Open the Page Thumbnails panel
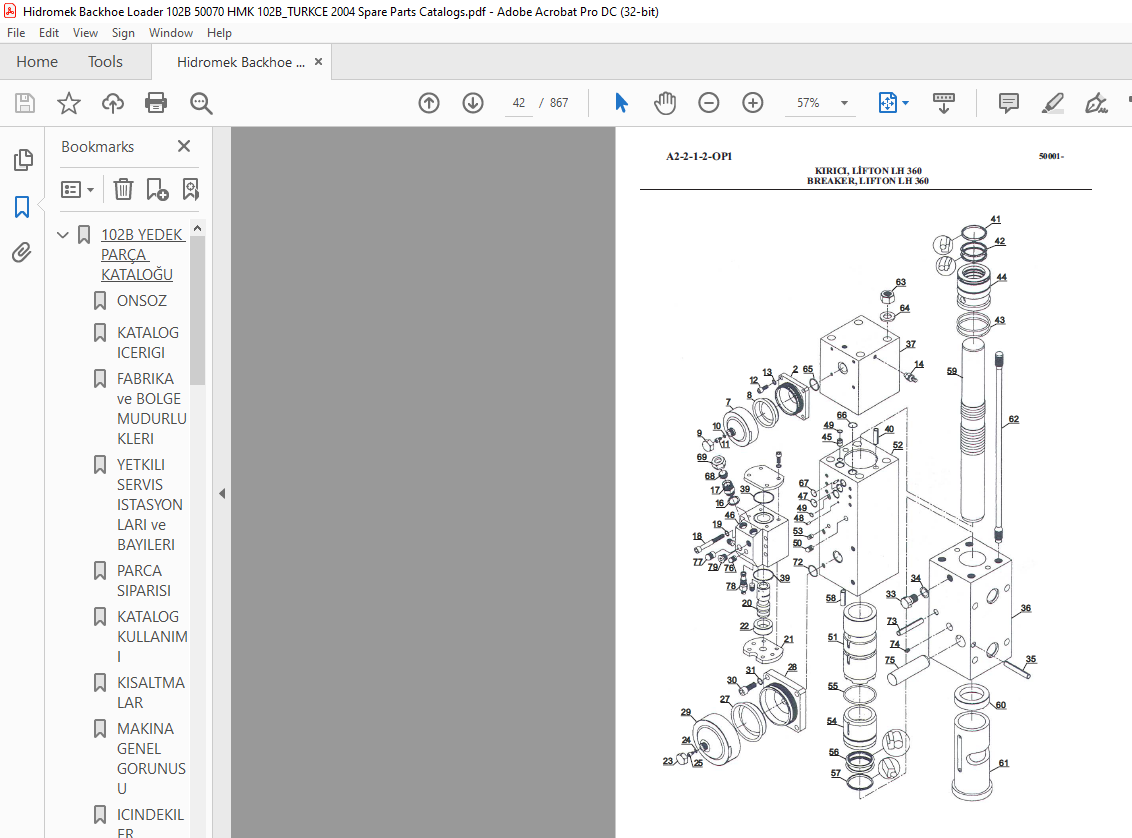 (x=22, y=160)
